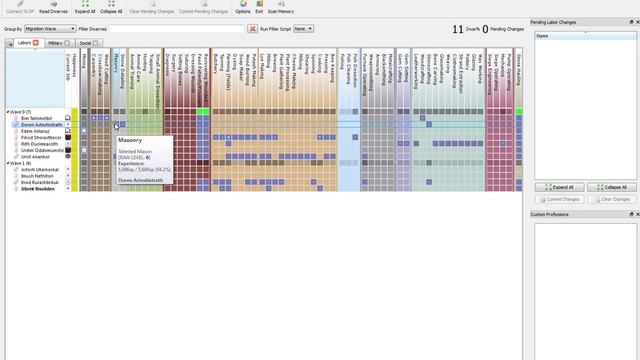Select dwarf Doren Asteshistrath in the list
Image resolution: width=640 pixels, height=360 pixels.
pos(42,124)
